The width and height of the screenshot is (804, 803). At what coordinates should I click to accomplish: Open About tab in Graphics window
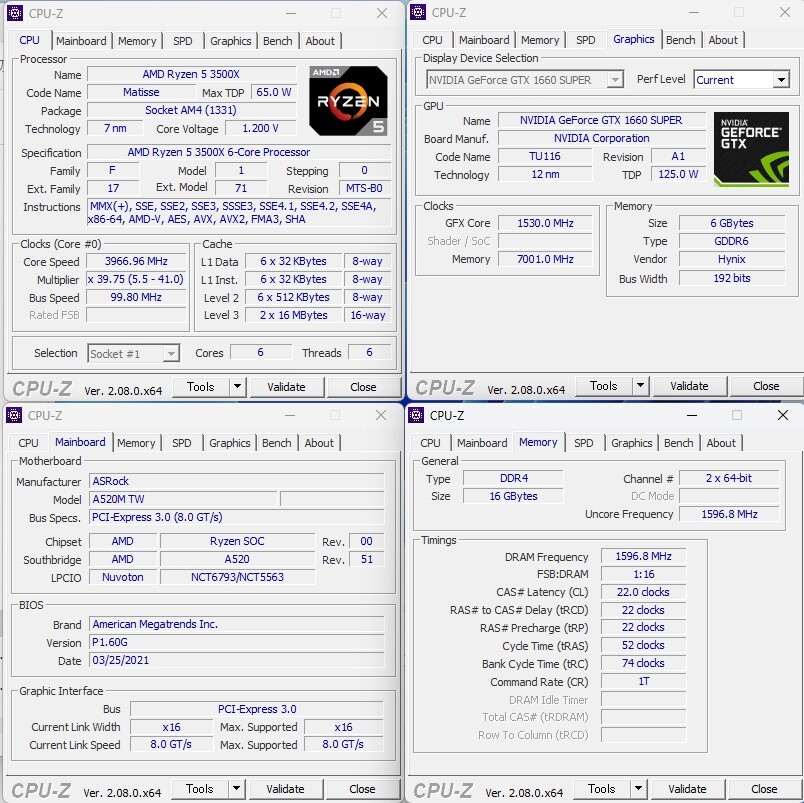(723, 40)
